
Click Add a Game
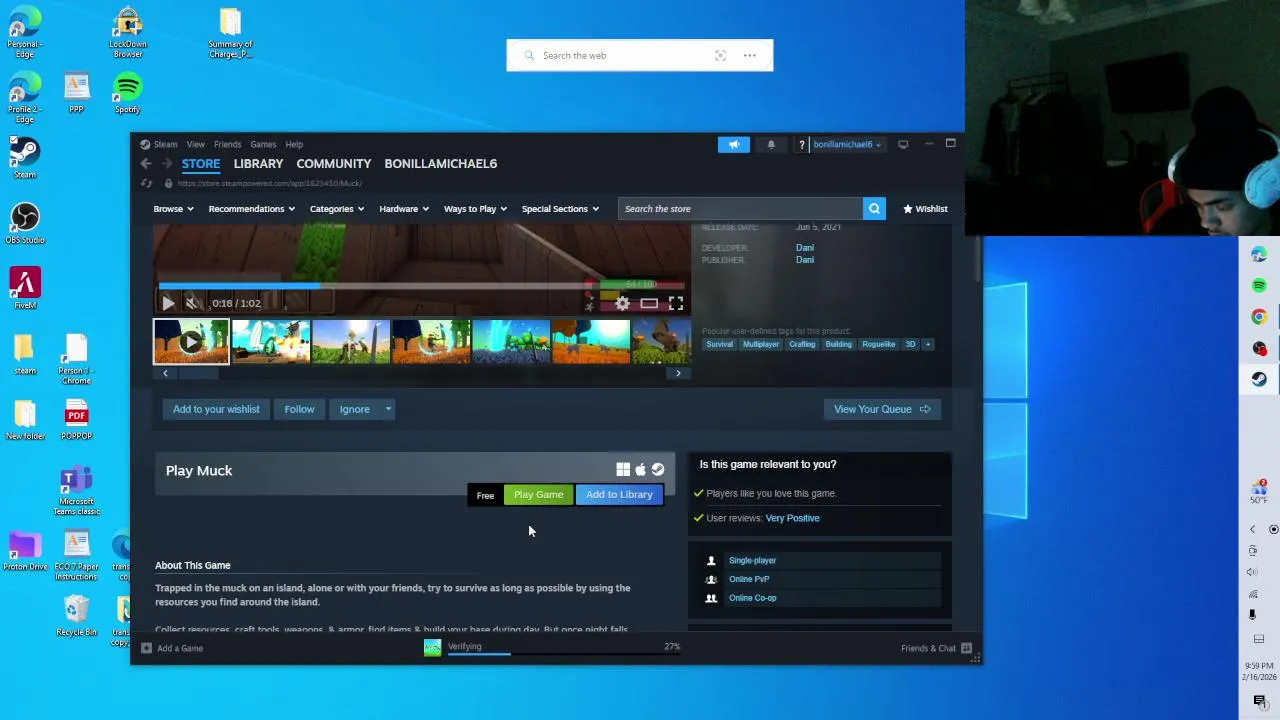tap(172, 649)
